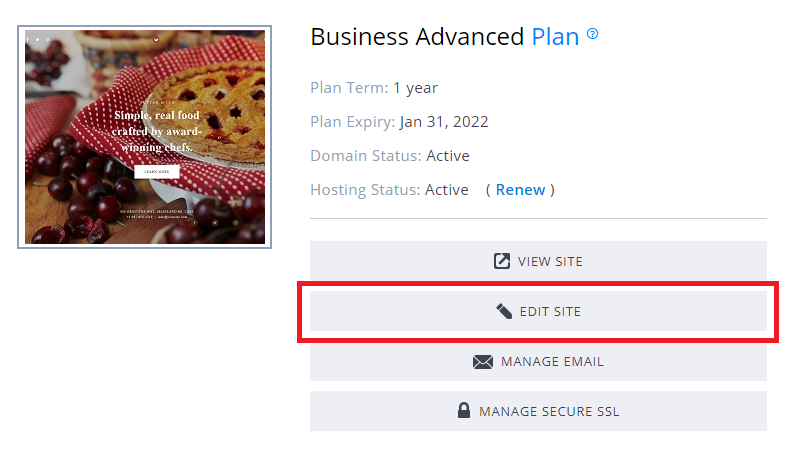The image size is (790, 456).
Task: Click the envelope icon on Manage Email
Action: 483,362
